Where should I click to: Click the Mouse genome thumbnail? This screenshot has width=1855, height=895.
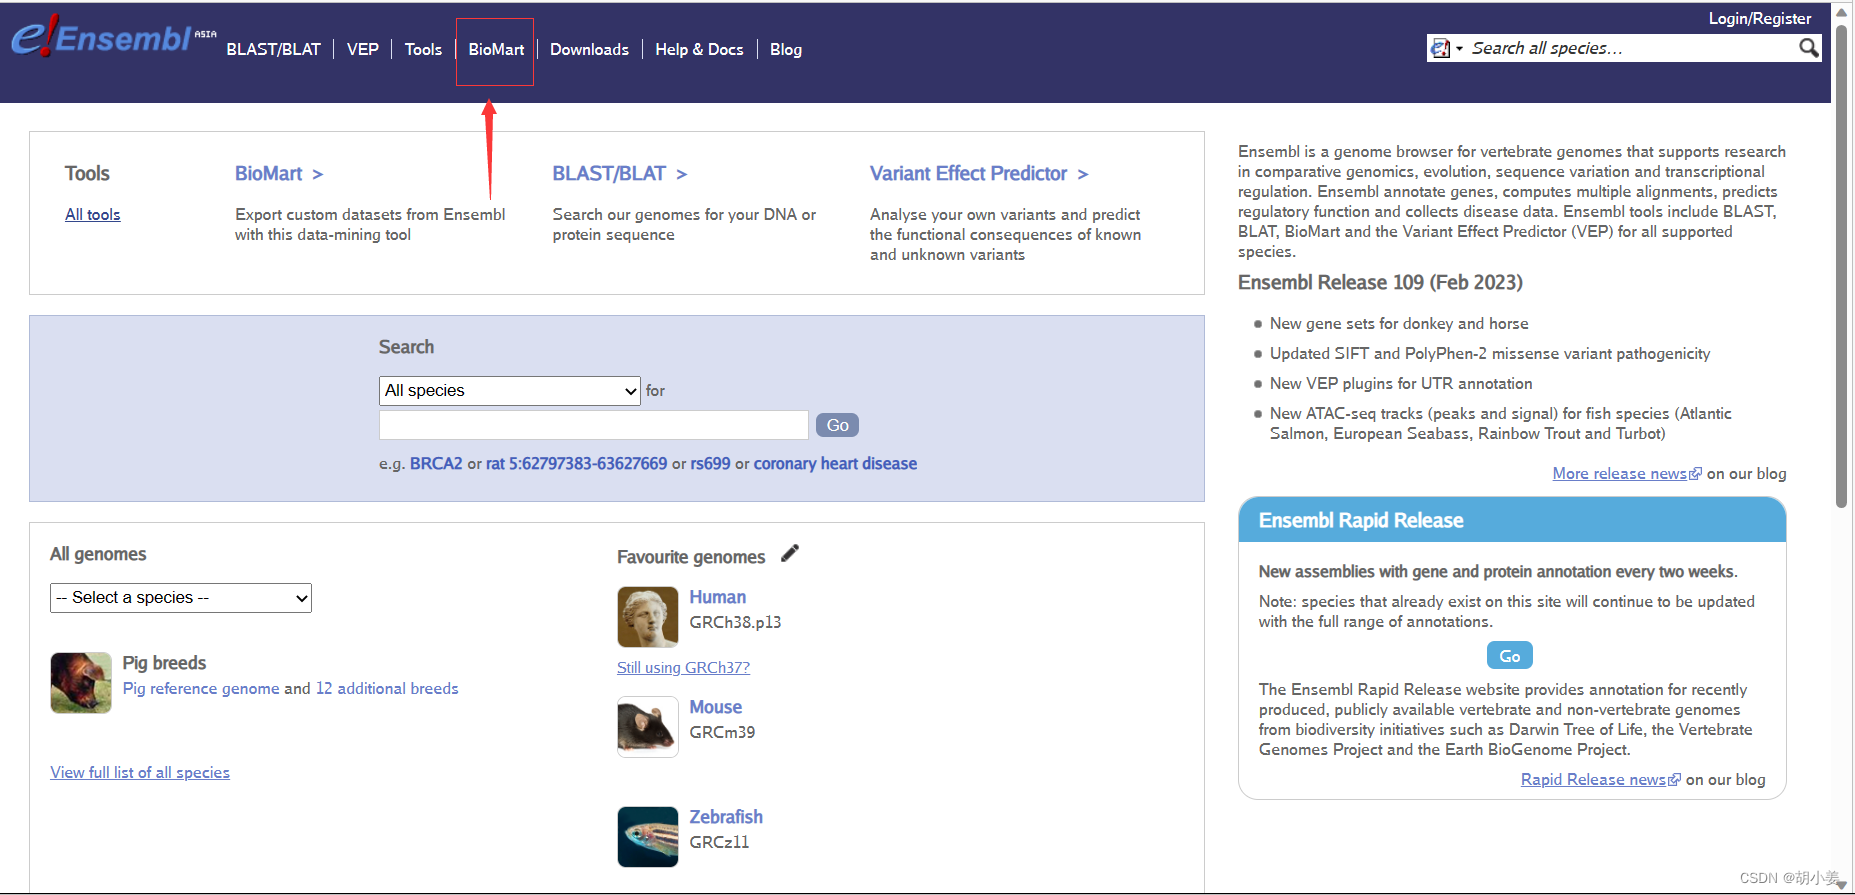tap(648, 727)
